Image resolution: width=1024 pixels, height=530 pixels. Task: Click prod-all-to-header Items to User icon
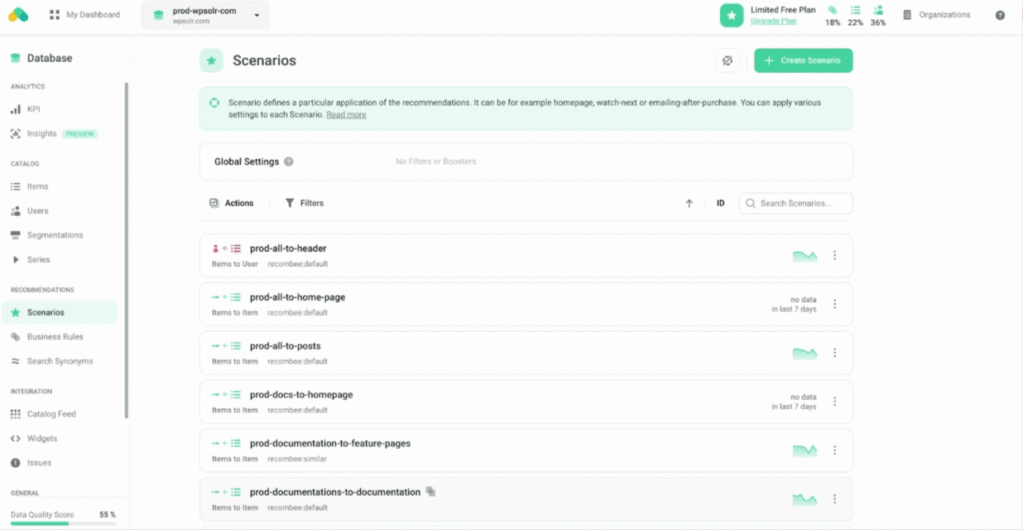click(227, 249)
